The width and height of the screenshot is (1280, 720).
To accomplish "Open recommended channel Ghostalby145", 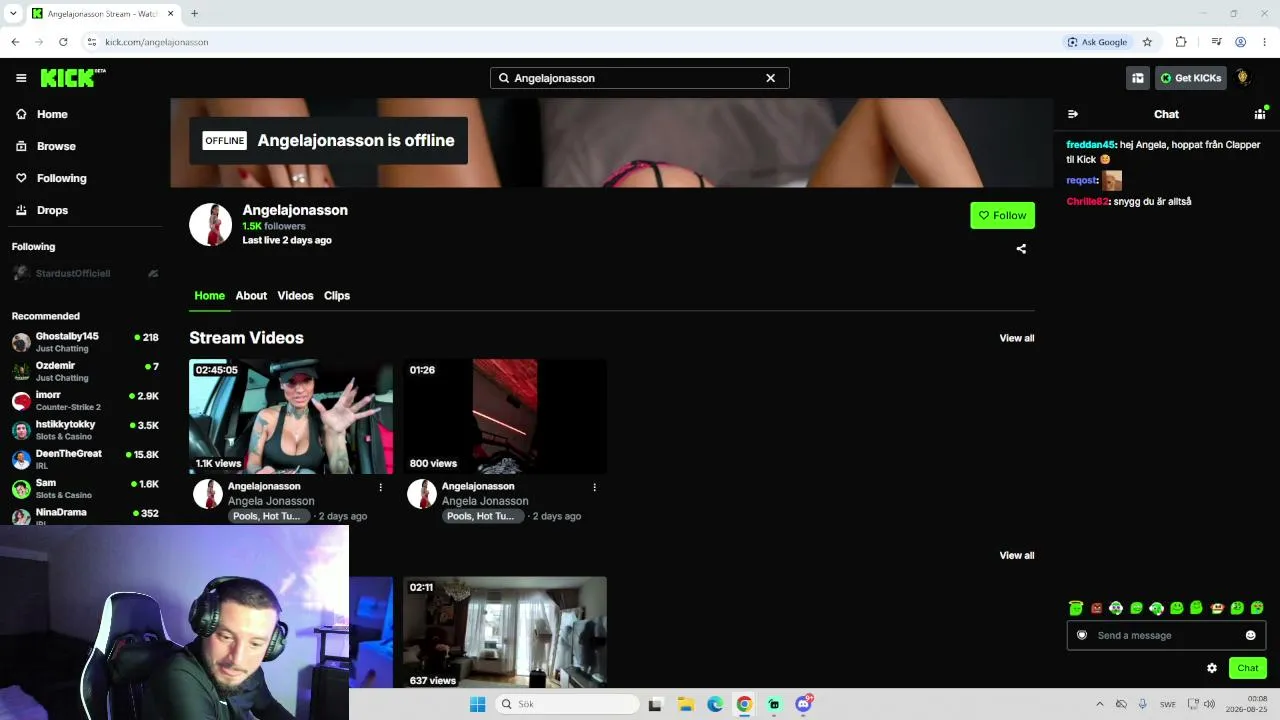I will point(85,342).
